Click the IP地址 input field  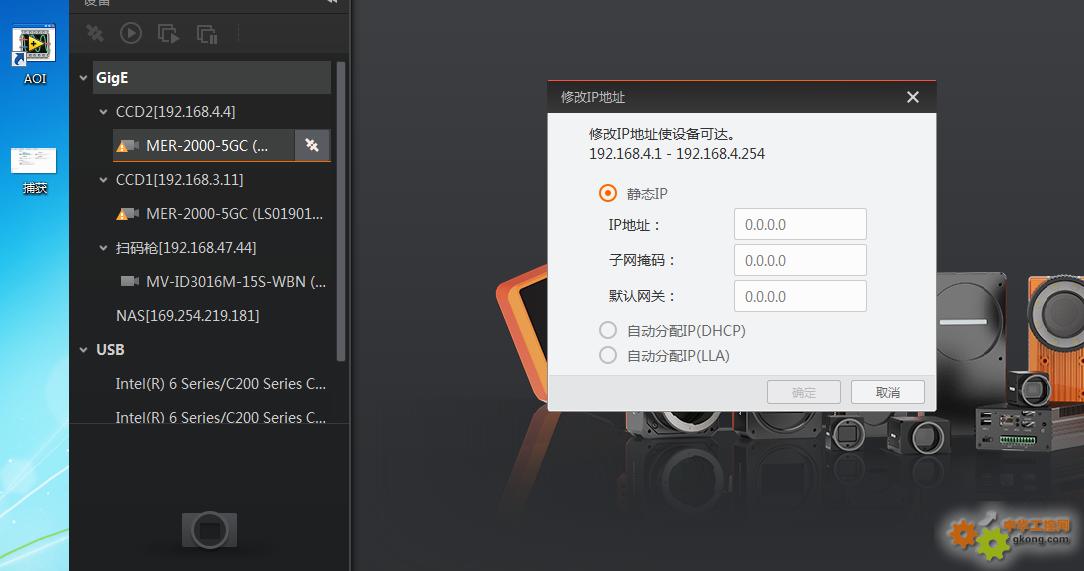point(800,225)
